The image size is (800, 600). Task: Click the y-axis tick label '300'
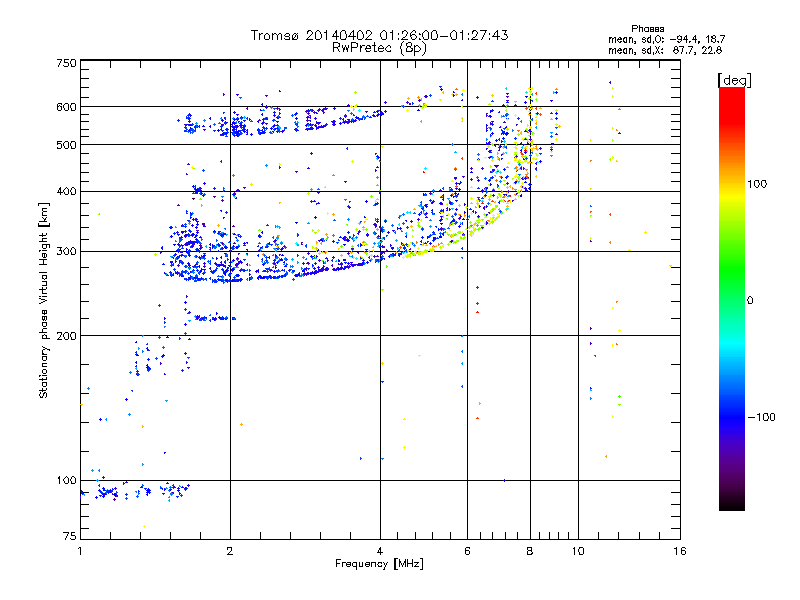coord(66,251)
